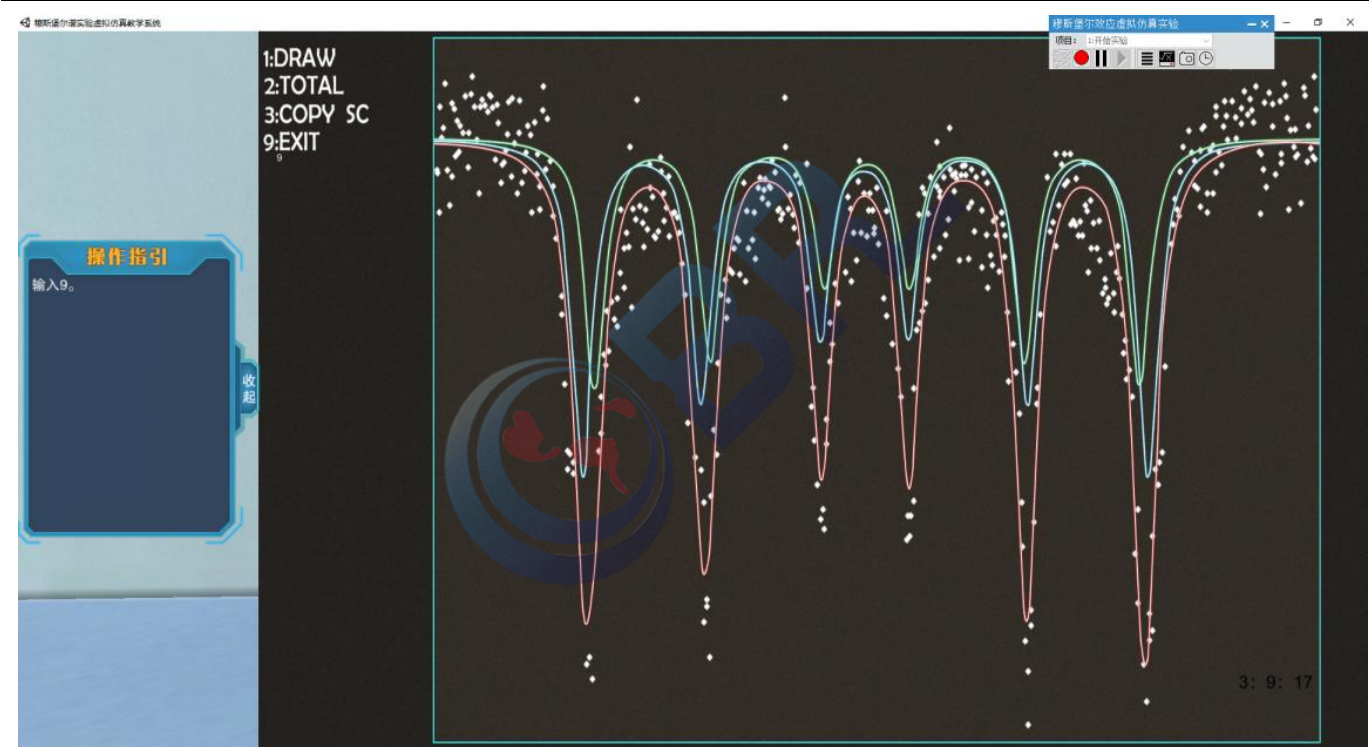This screenshot has width=1369, height=747.
Task: Click the clock timer icon
Action: point(1206,59)
